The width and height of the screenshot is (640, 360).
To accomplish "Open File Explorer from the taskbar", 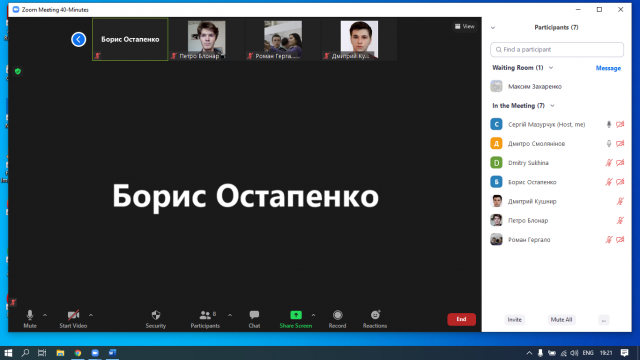I will click(x=60, y=353).
